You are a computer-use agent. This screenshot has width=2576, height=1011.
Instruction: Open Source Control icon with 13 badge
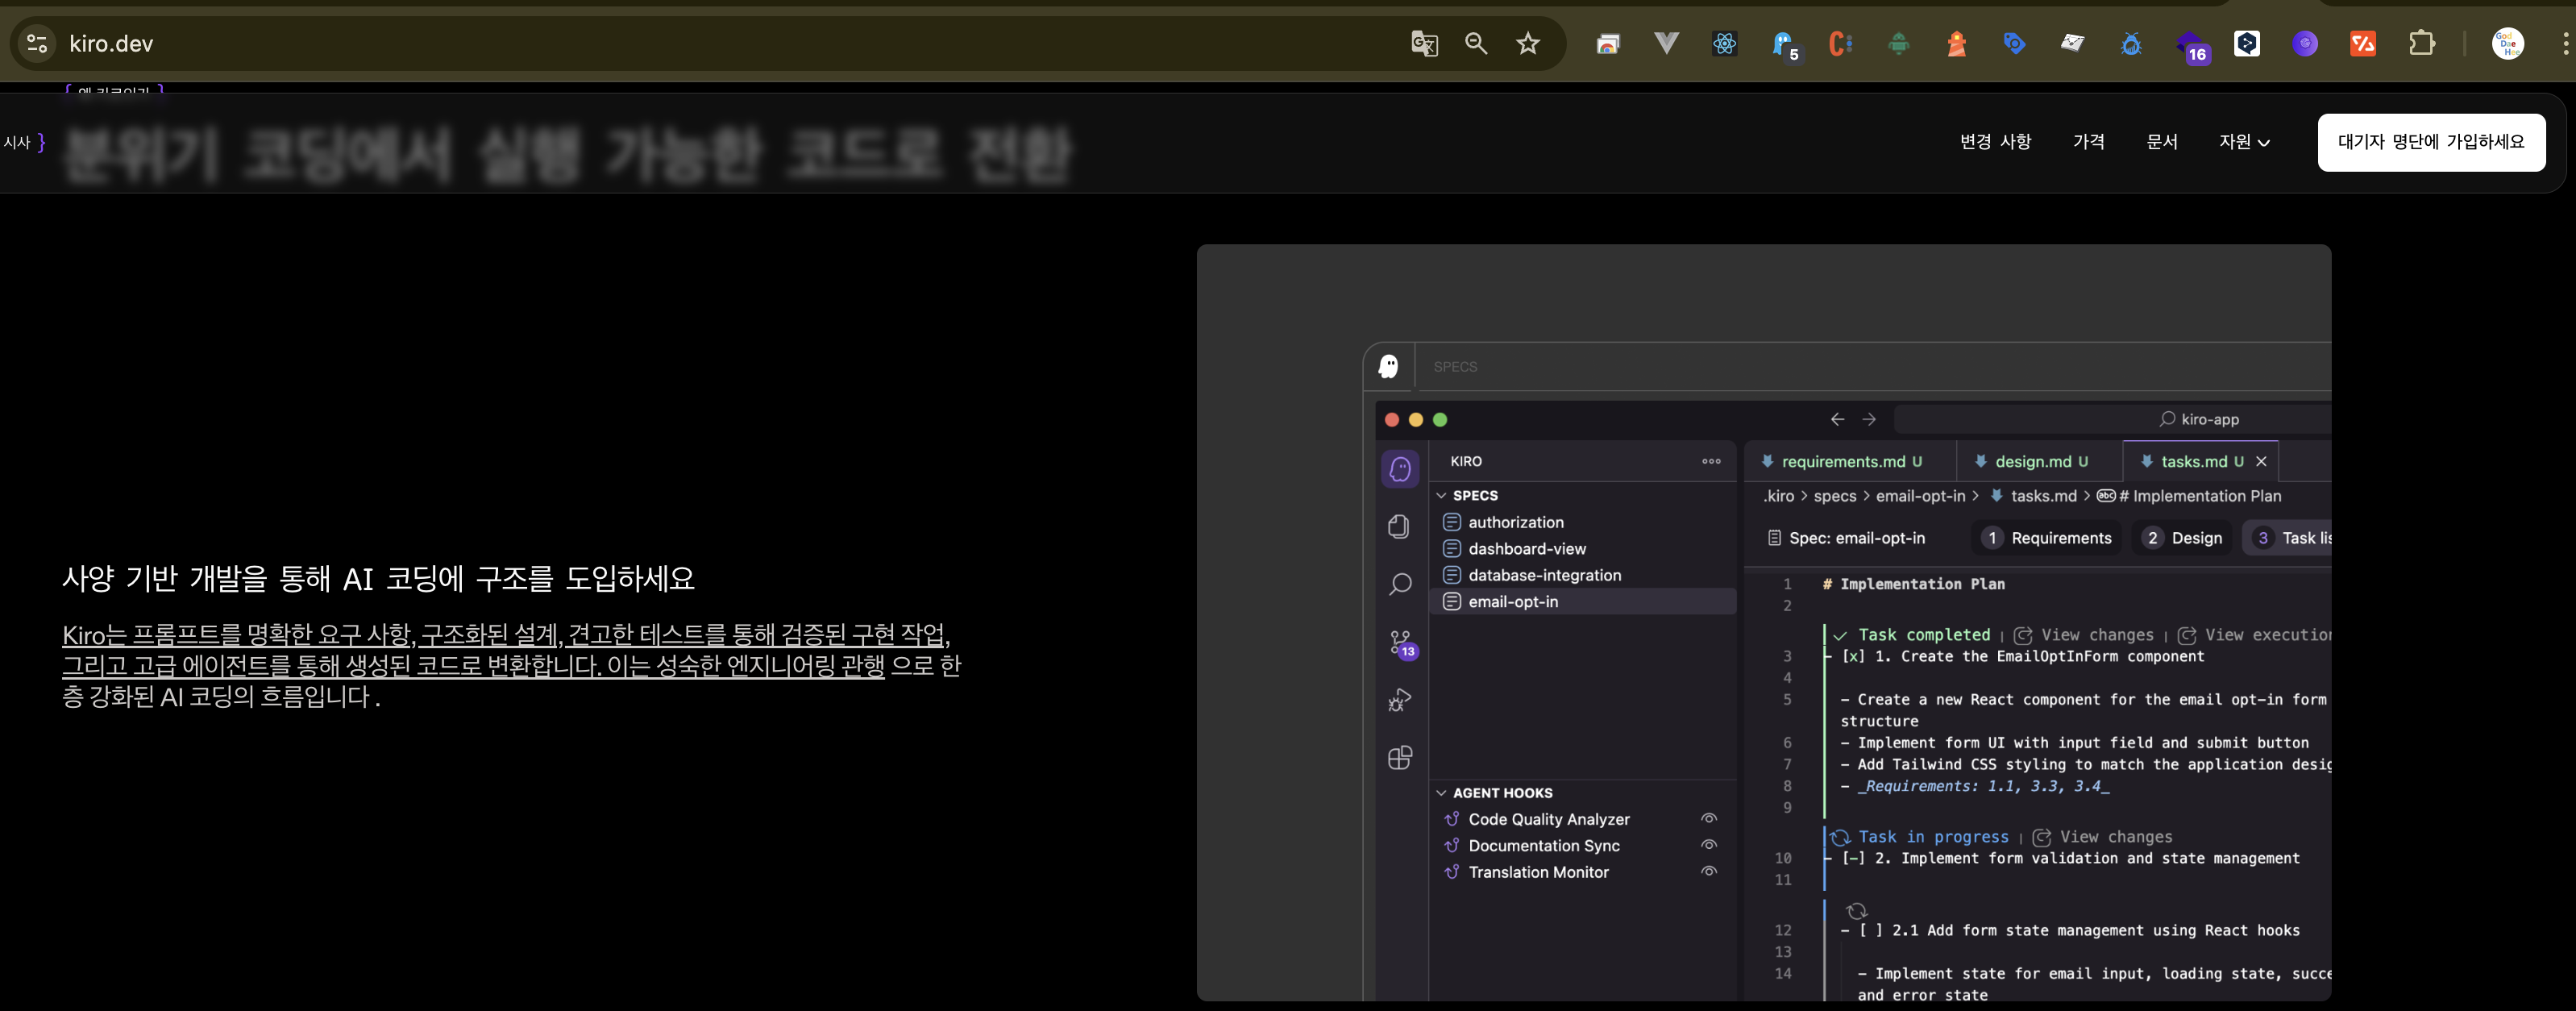[1401, 642]
